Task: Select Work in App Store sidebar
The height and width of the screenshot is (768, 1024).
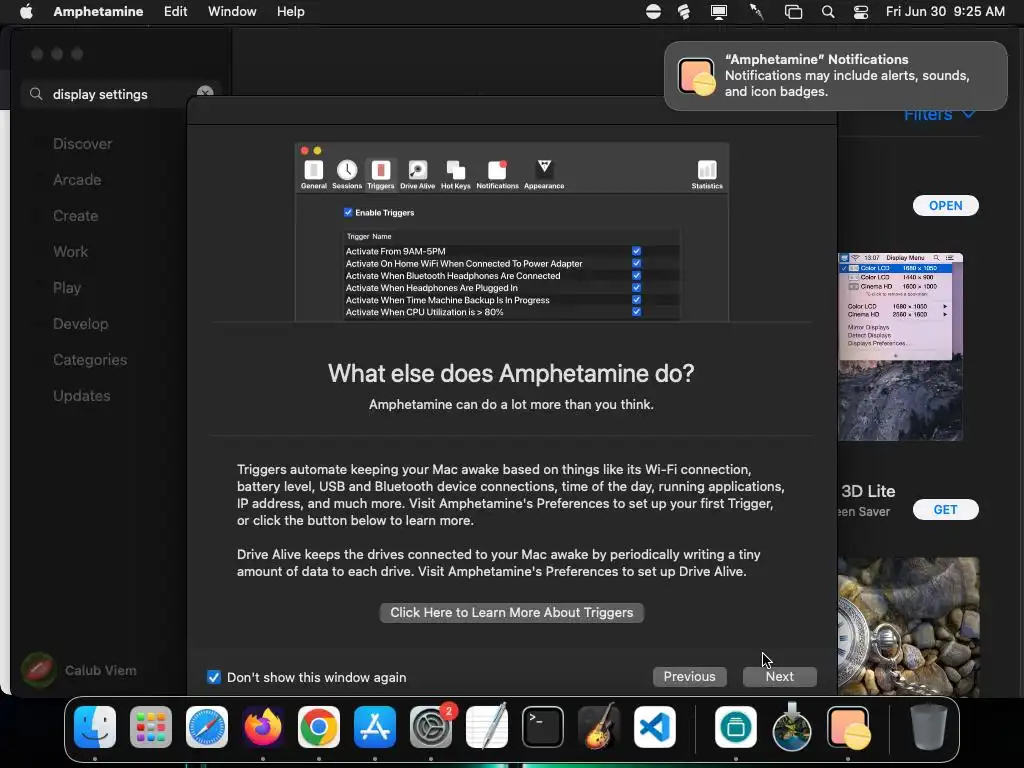Action: tap(71, 251)
